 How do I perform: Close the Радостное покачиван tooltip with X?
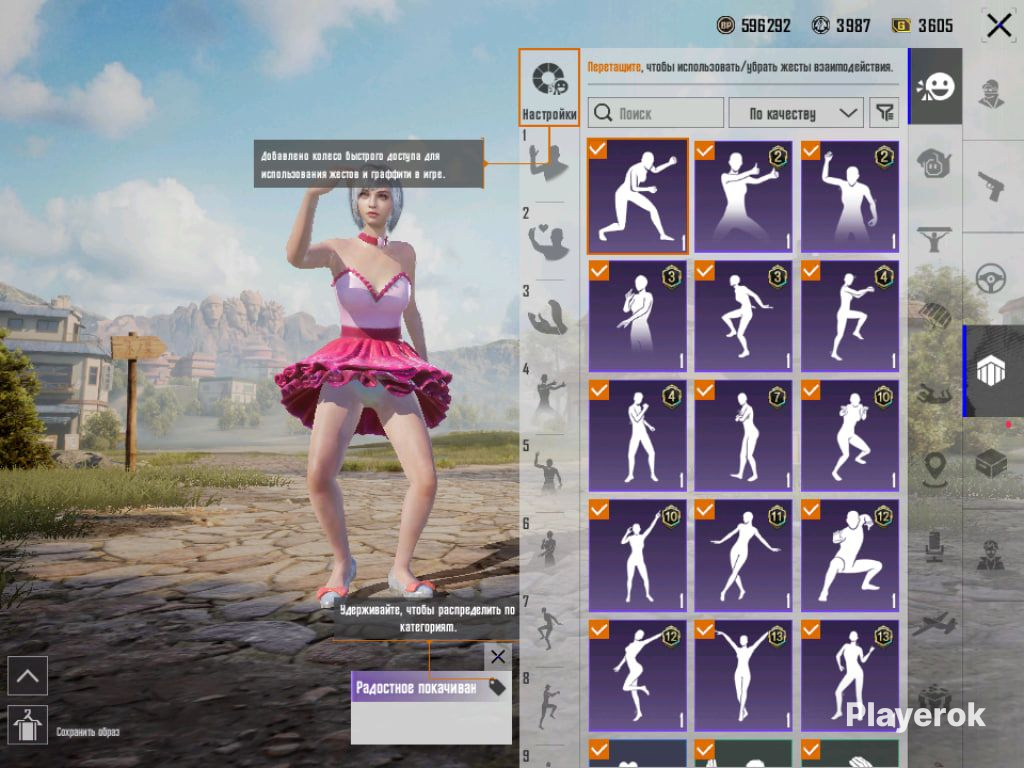[498, 656]
